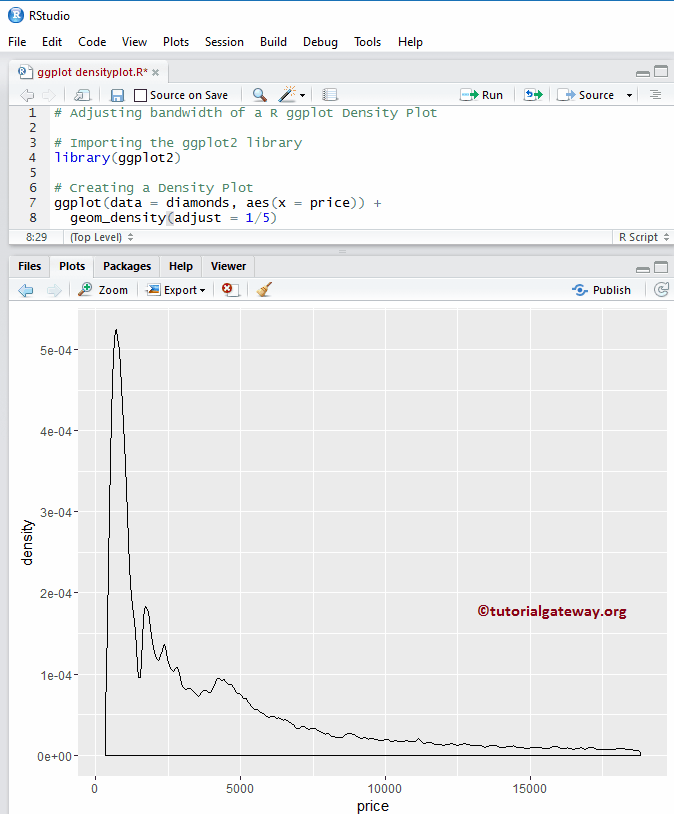The image size is (674, 814).
Task: Open the (Top Level) scope selector
Action: pyautogui.click(x=102, y=237)
